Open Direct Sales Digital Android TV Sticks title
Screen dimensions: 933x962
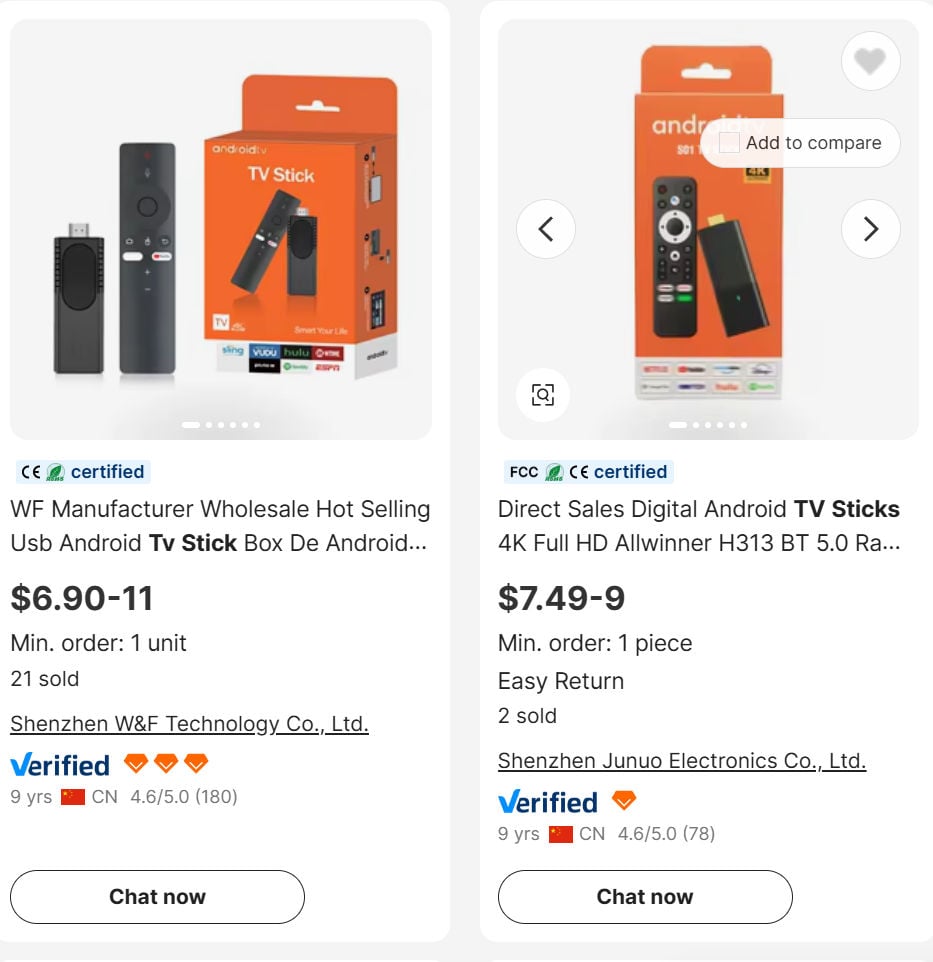point(699,526)
